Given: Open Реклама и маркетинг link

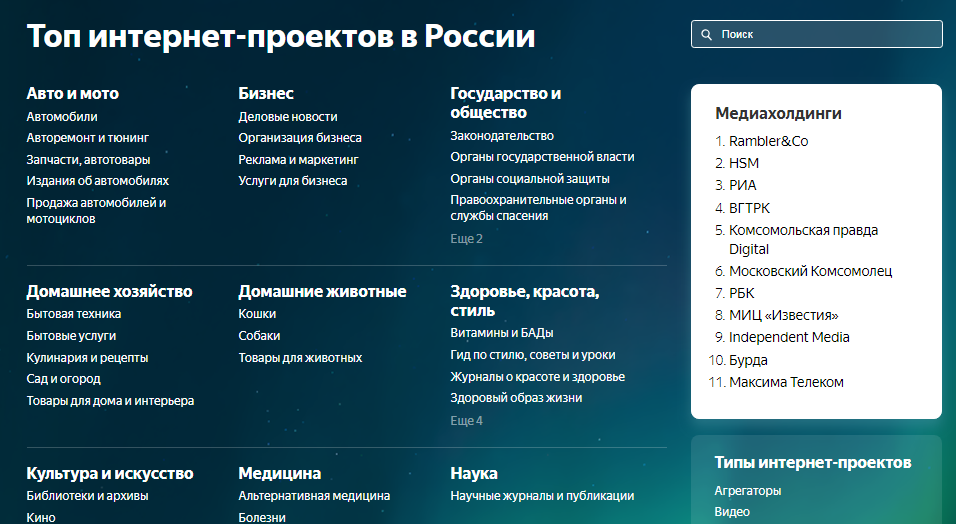Looking at the screenshot, I should (298, 160).
